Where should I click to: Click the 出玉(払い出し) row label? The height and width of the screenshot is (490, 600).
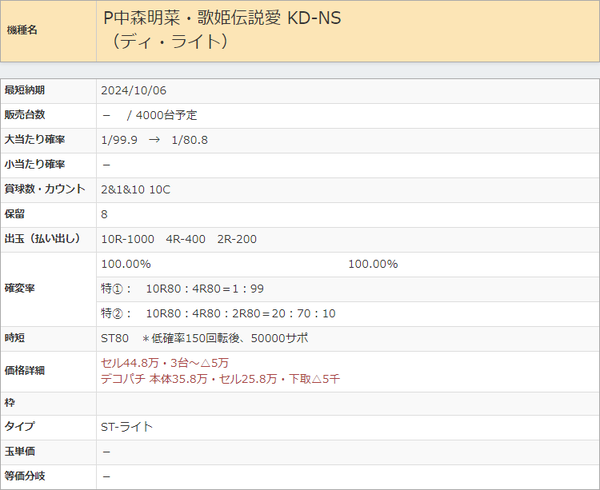tap(42, 239)
